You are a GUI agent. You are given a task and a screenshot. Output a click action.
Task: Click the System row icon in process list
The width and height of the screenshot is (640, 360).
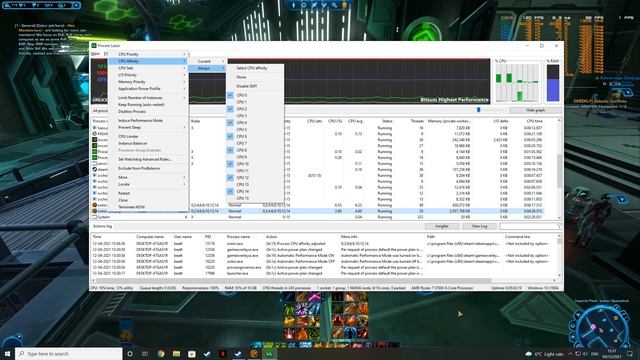coord(94,217)
